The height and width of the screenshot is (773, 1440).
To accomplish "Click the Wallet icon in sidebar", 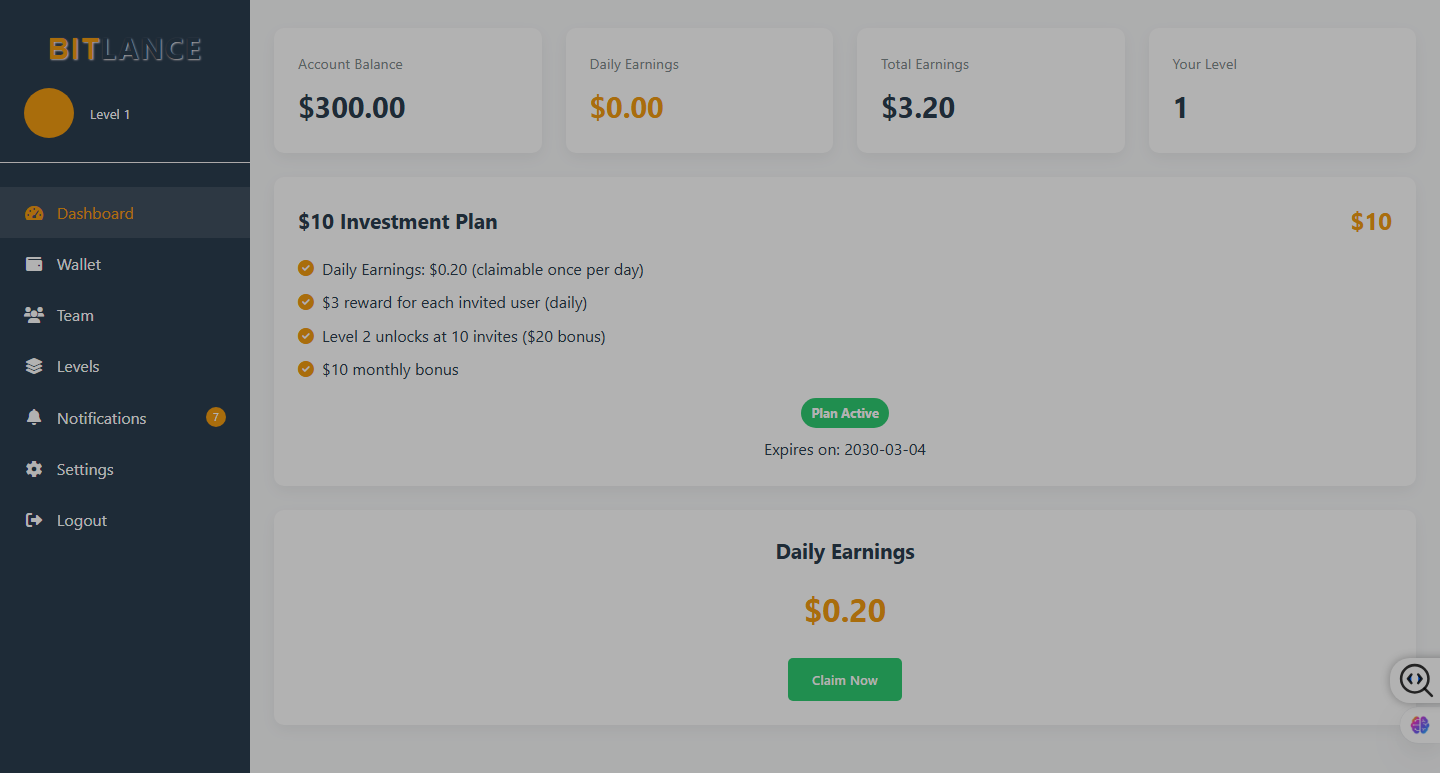I will click(34, 264).
